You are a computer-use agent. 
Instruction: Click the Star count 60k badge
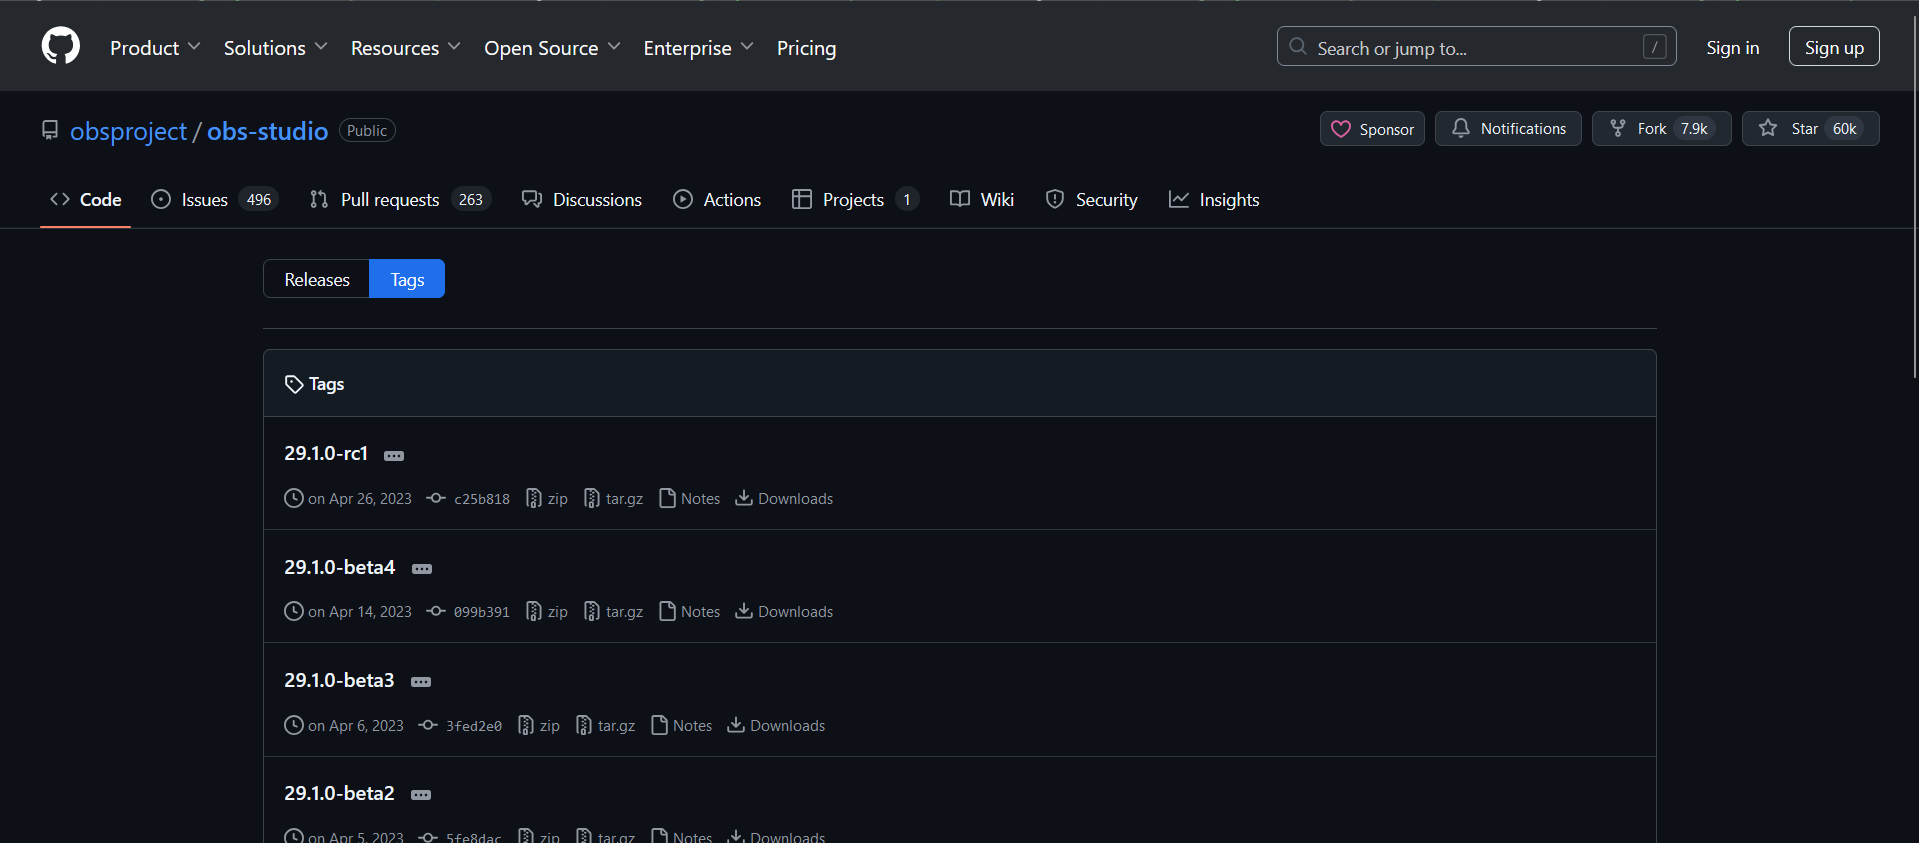(x=1844, y=129)
